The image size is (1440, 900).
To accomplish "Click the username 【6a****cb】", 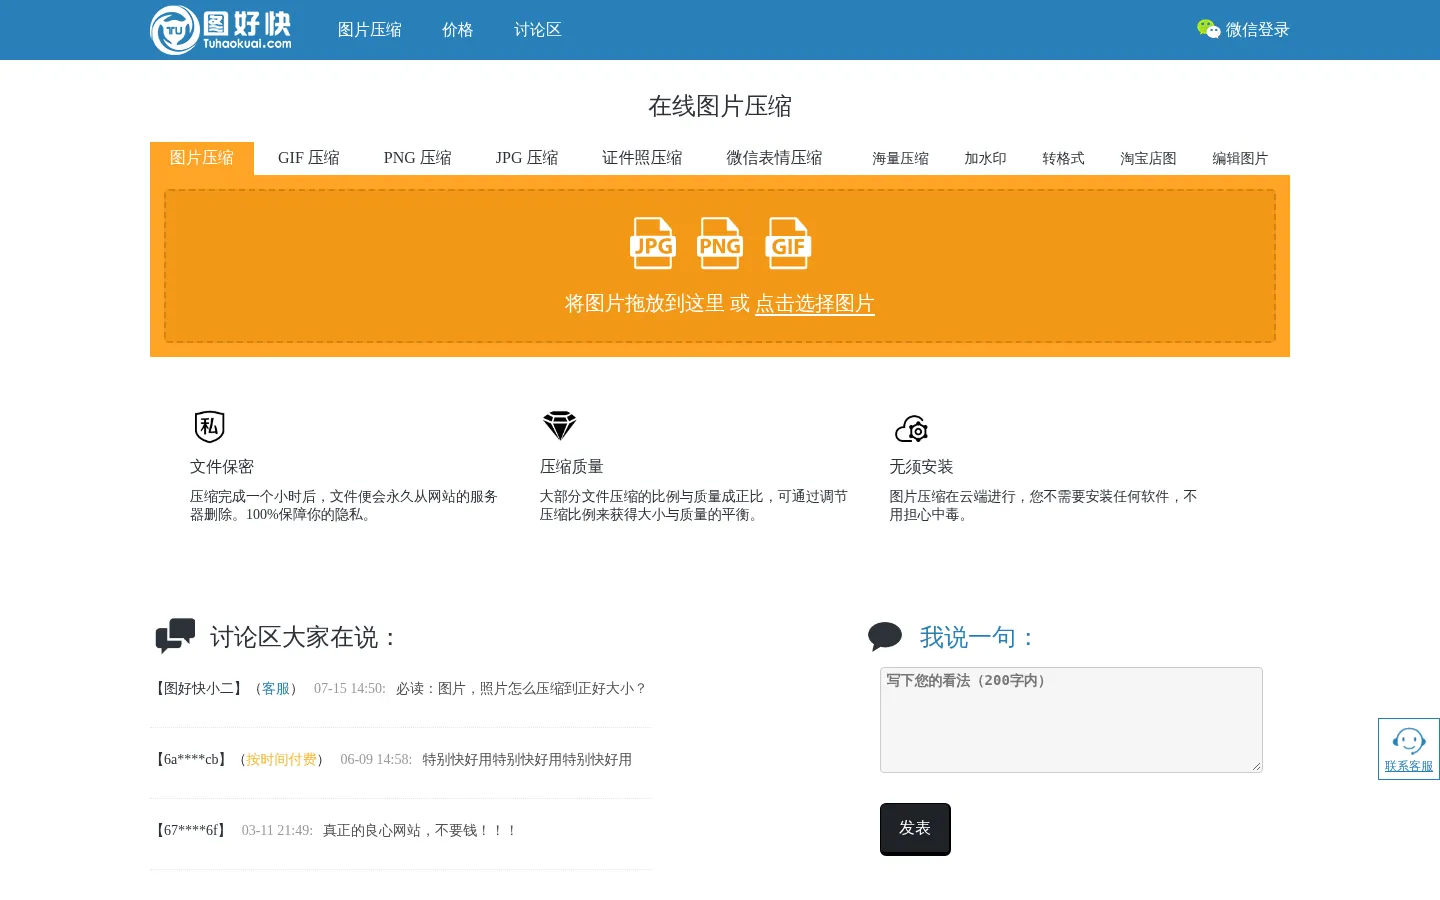I will click(190, 760).
